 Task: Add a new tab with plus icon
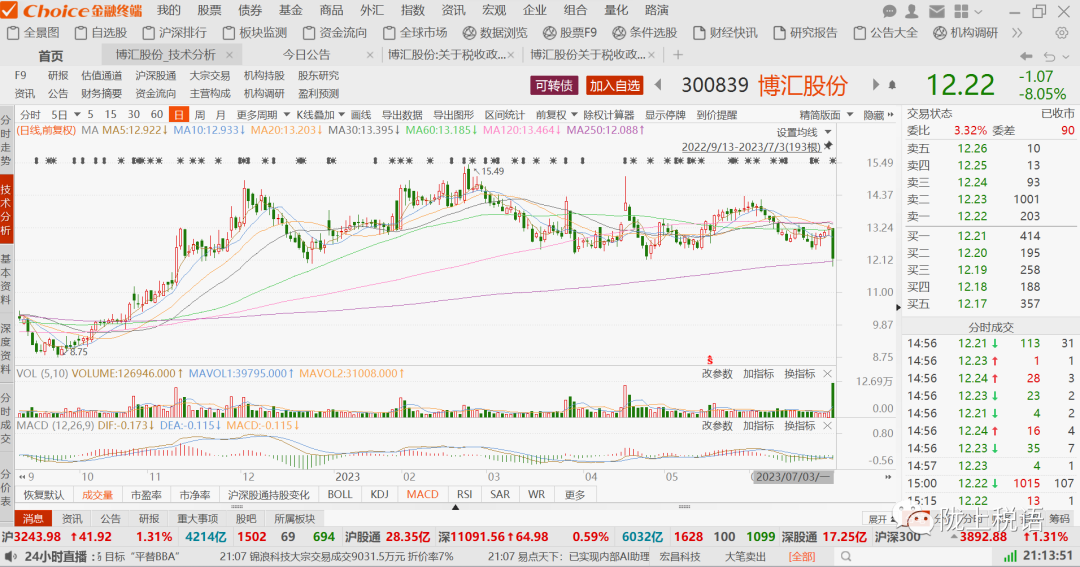pos(678,55)
